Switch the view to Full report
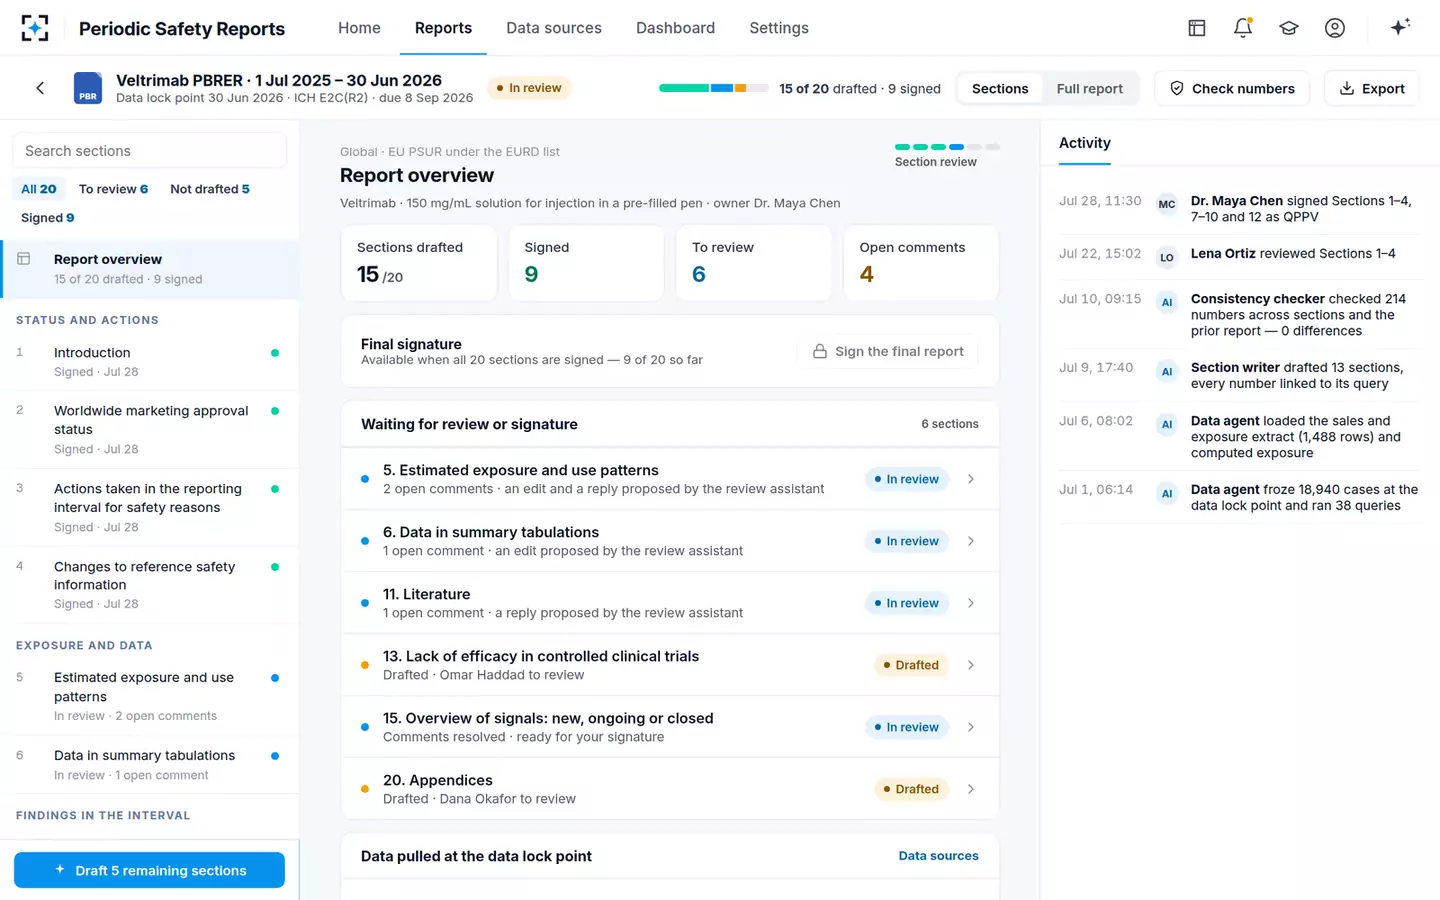Screen dimensions: 1440x900 (1089, 88)
